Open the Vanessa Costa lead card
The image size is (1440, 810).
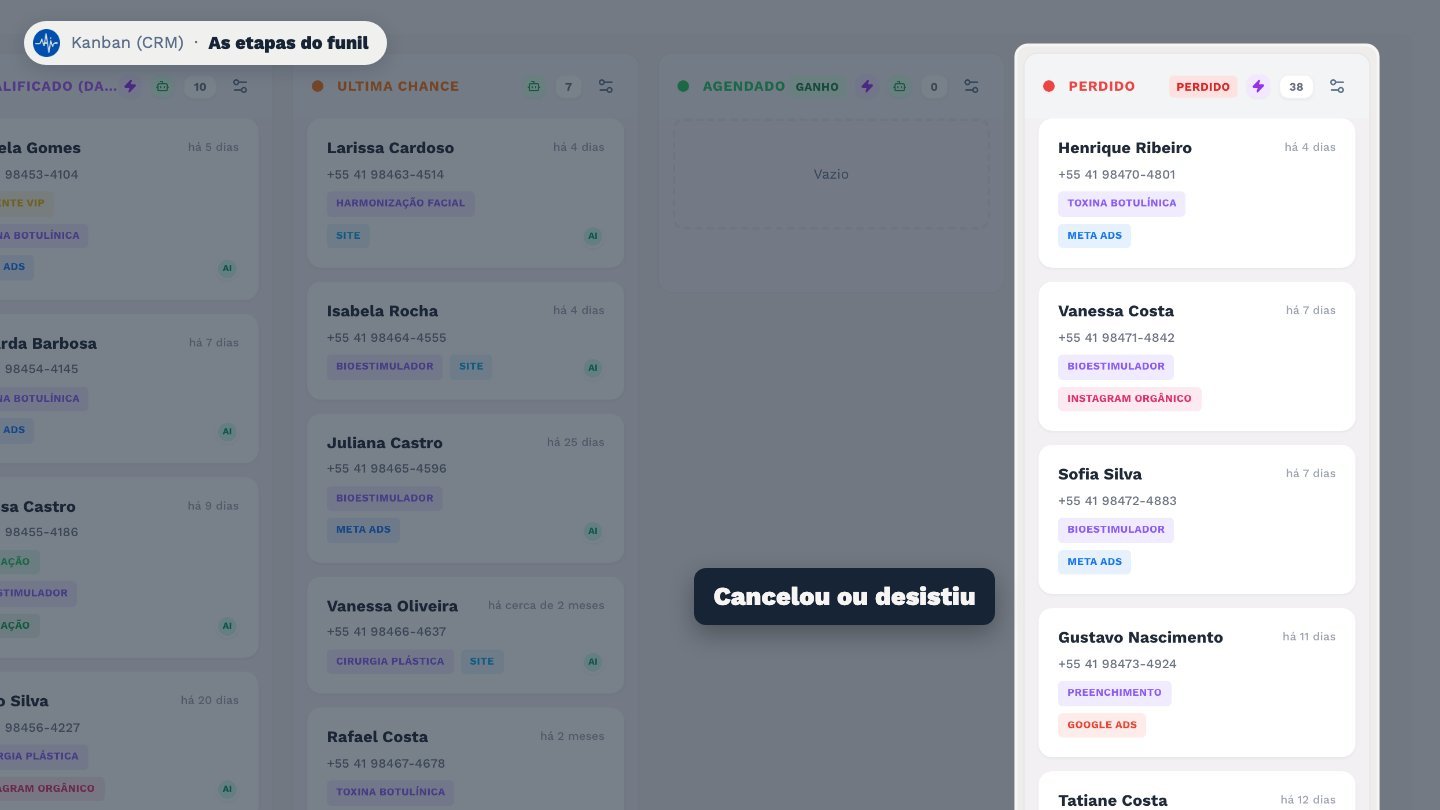[x=1197, y=356]
